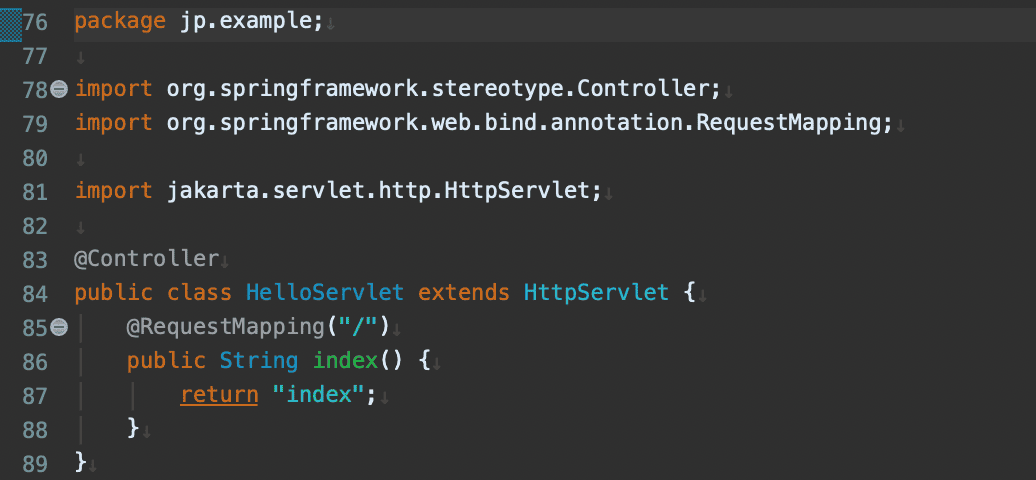Place cursor in the "index" string literal

318,395
